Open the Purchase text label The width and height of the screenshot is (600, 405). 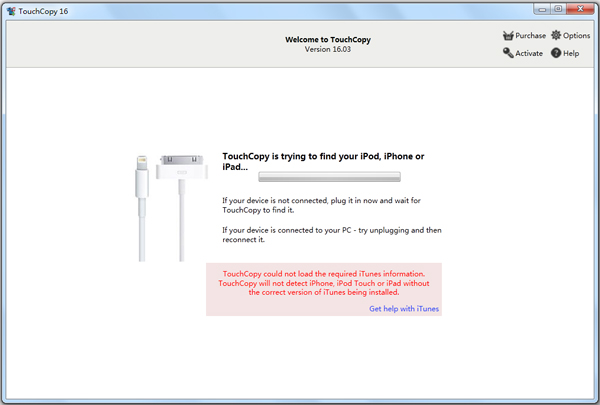(530, 36)
